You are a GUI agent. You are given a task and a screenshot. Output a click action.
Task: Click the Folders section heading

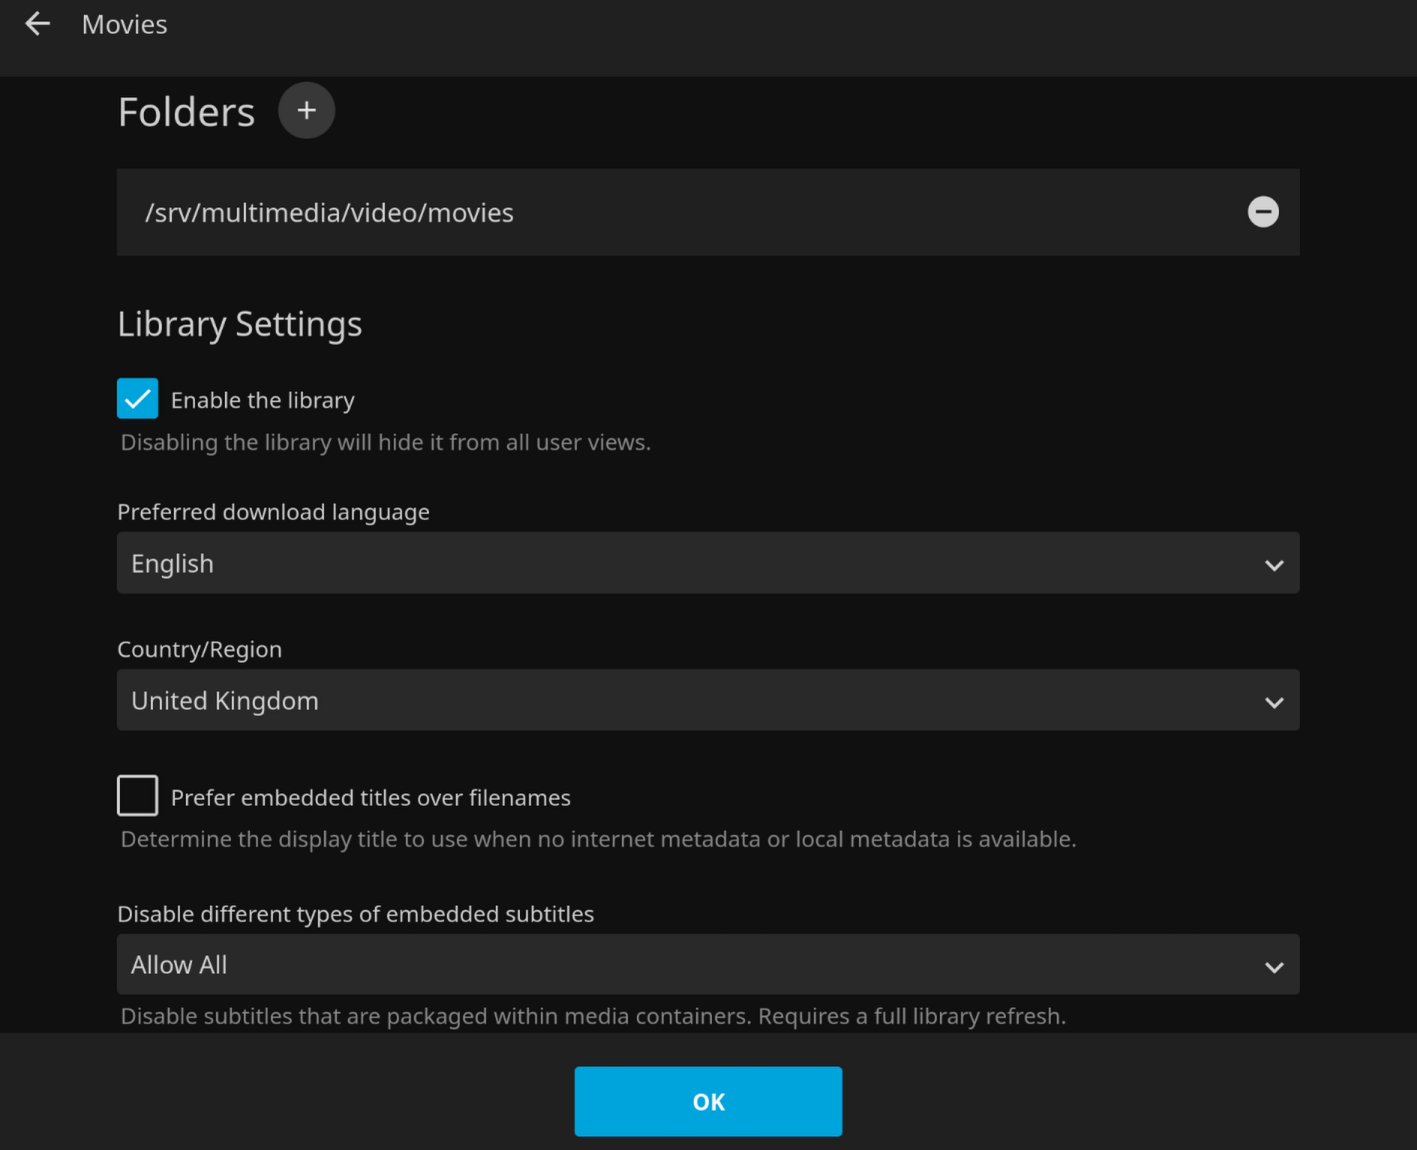click(186, 113)
